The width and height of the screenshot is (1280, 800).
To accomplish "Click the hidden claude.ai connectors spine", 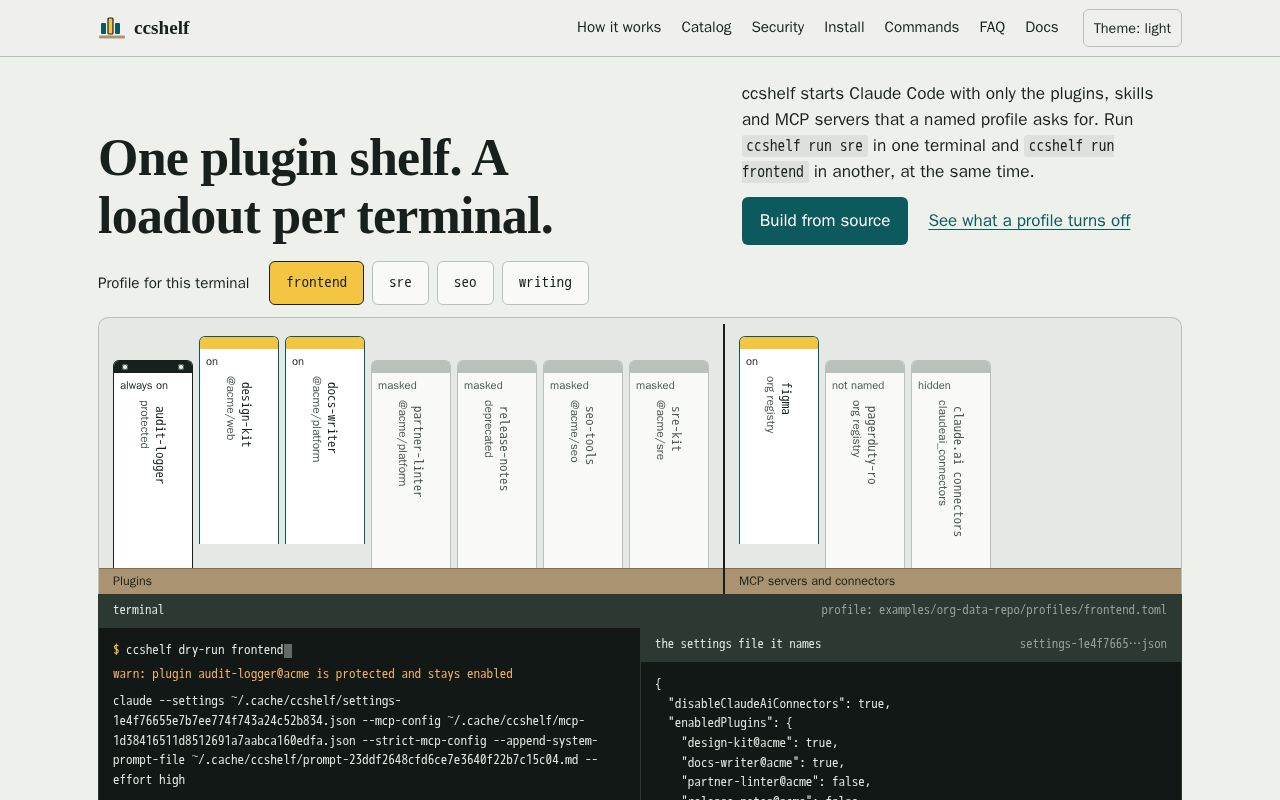I will (951, 464).
